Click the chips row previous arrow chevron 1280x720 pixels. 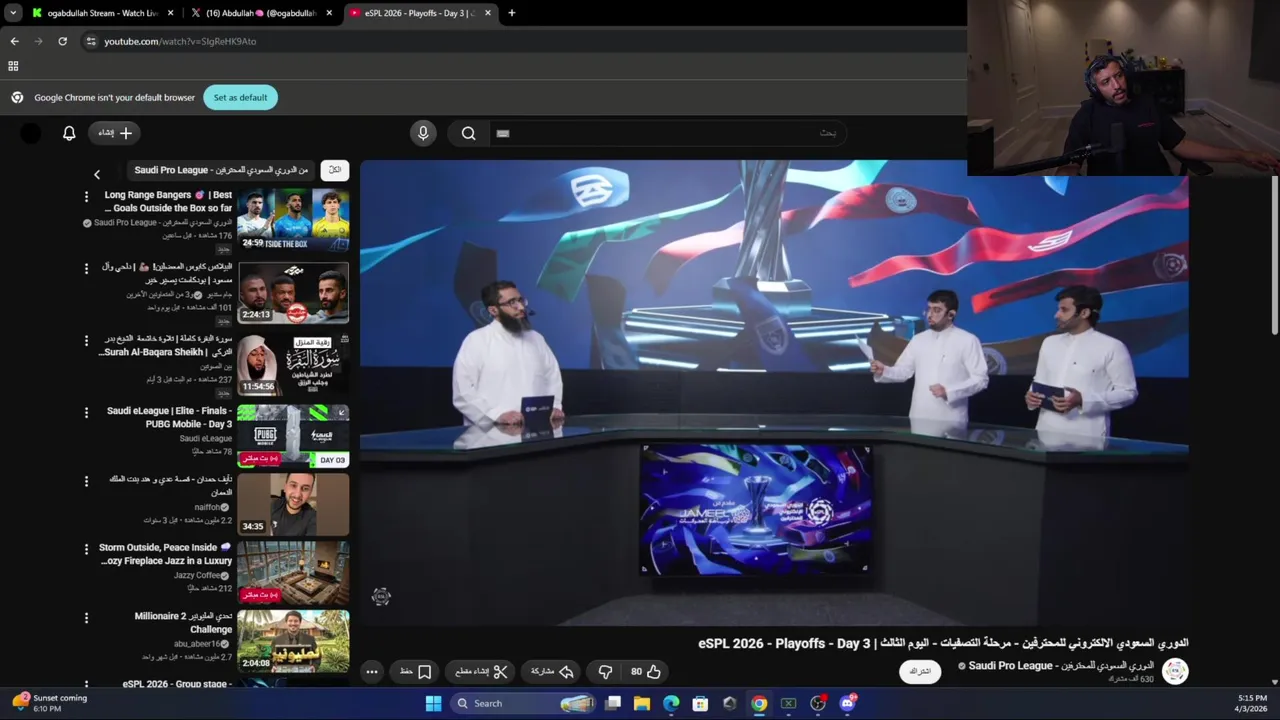tap(97, 174)
